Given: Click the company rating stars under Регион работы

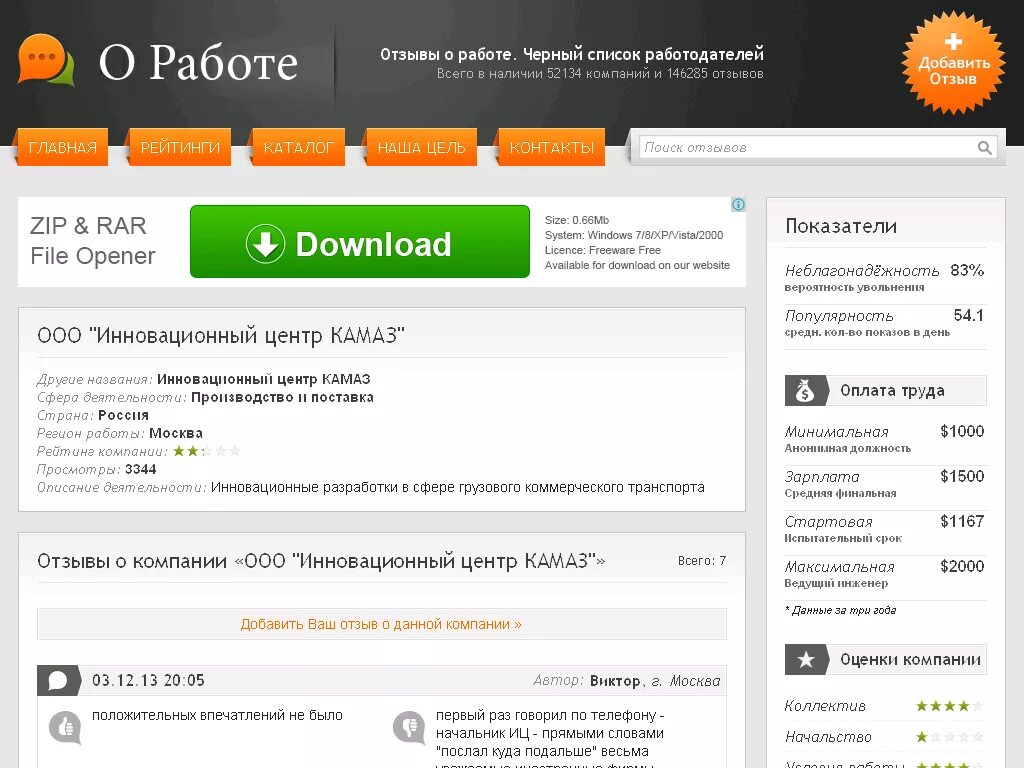Looking at the screenshot, I should [x=206, y=451].
